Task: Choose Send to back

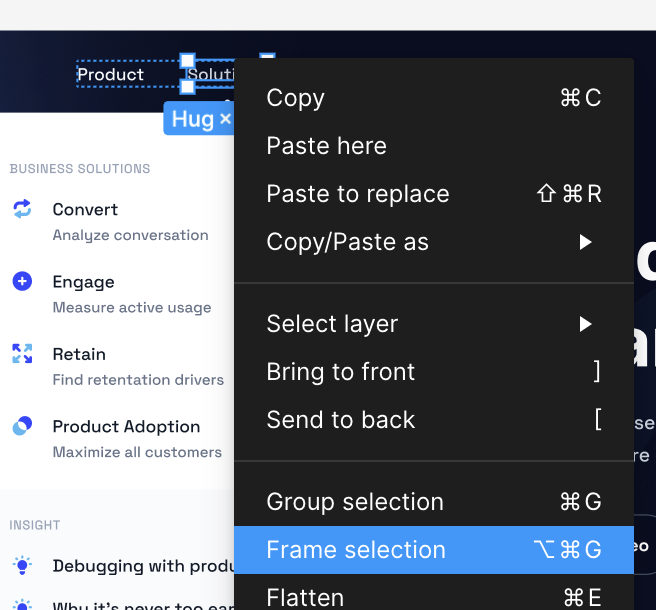Action: pyautogui.click(x=434, y=420)
